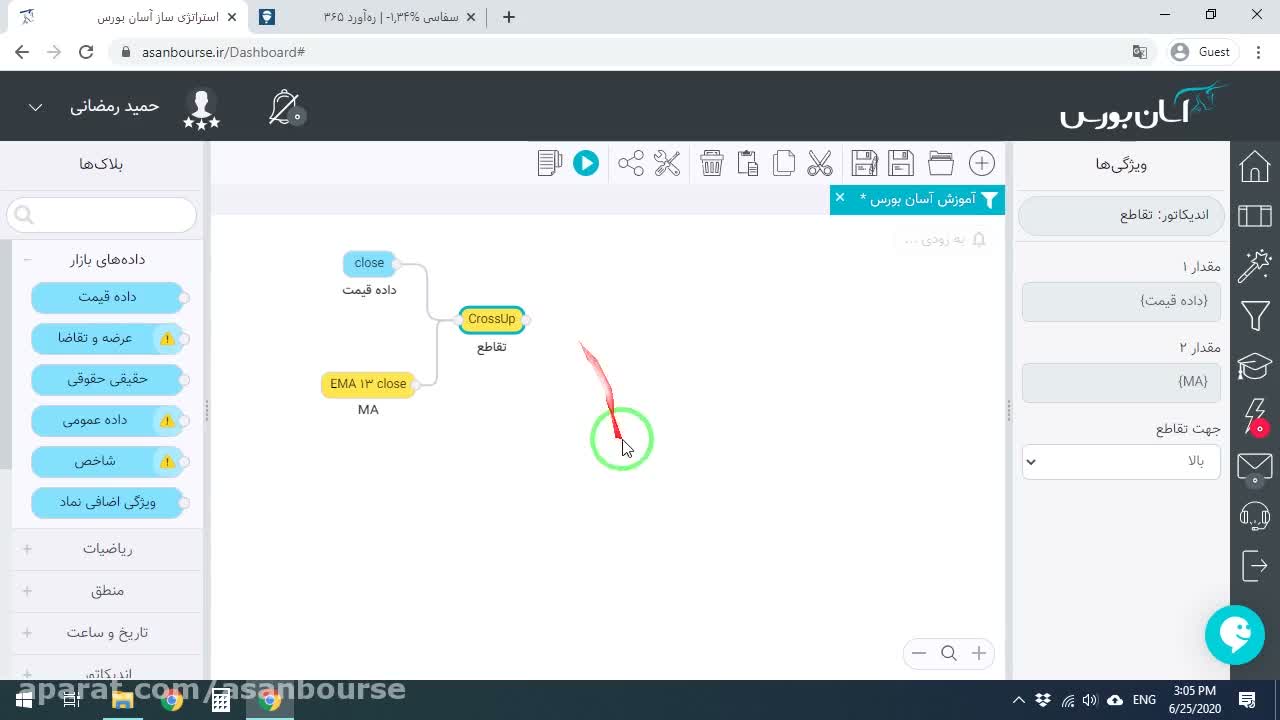
Task: Select the حقیقی حقوقی block
Action: (x=107, y=379)
